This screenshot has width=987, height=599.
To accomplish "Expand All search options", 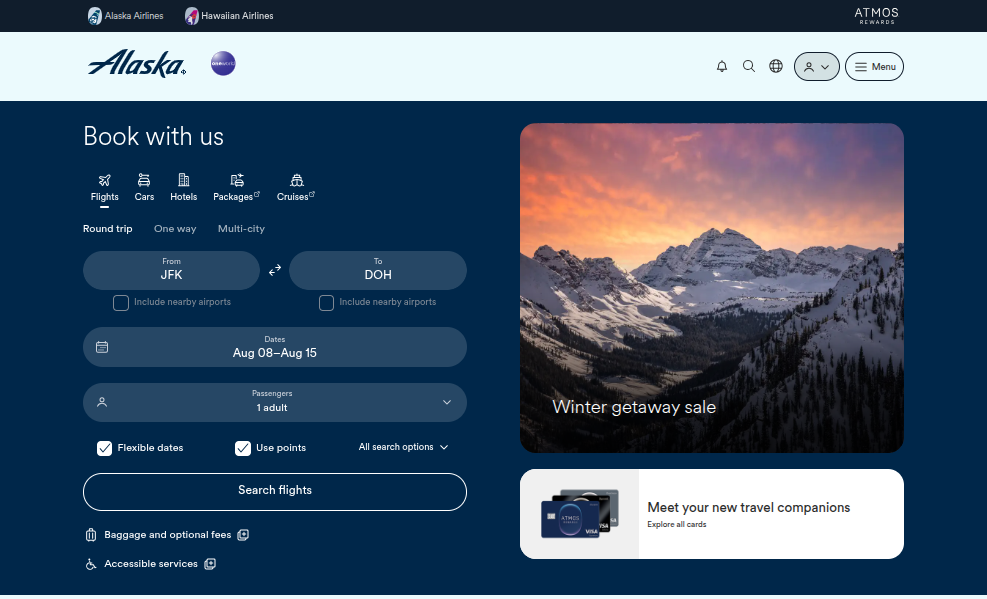I will (403, 447).
